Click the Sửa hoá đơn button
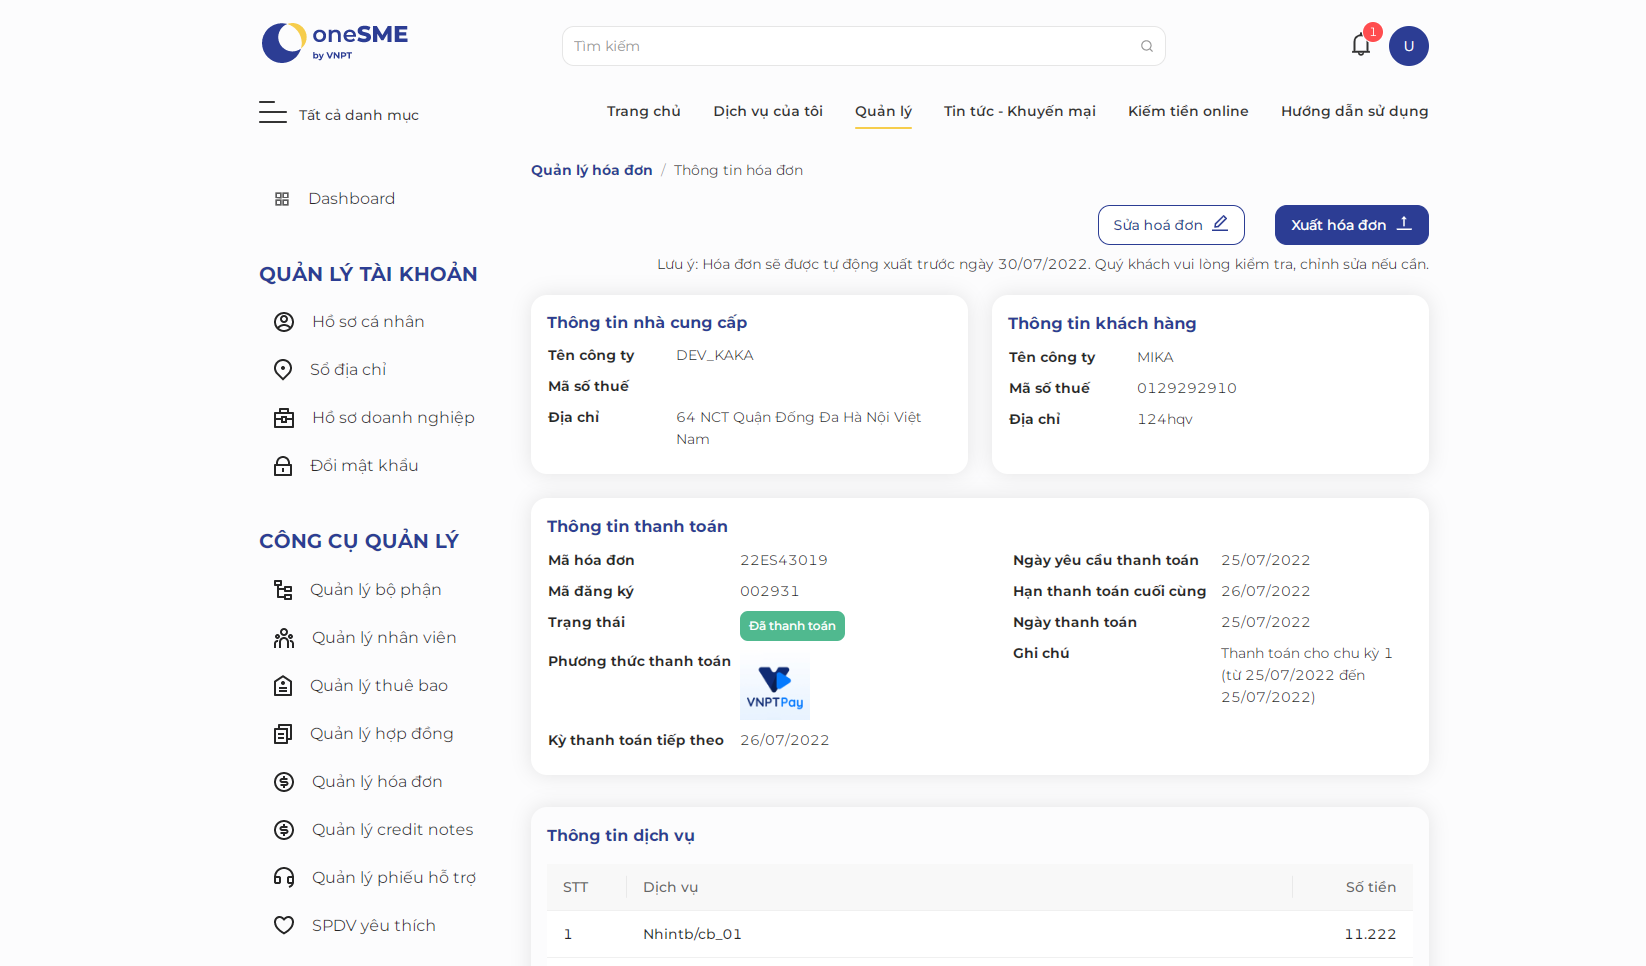The height and width of the screenshot is (966, 1646). 1171,225
